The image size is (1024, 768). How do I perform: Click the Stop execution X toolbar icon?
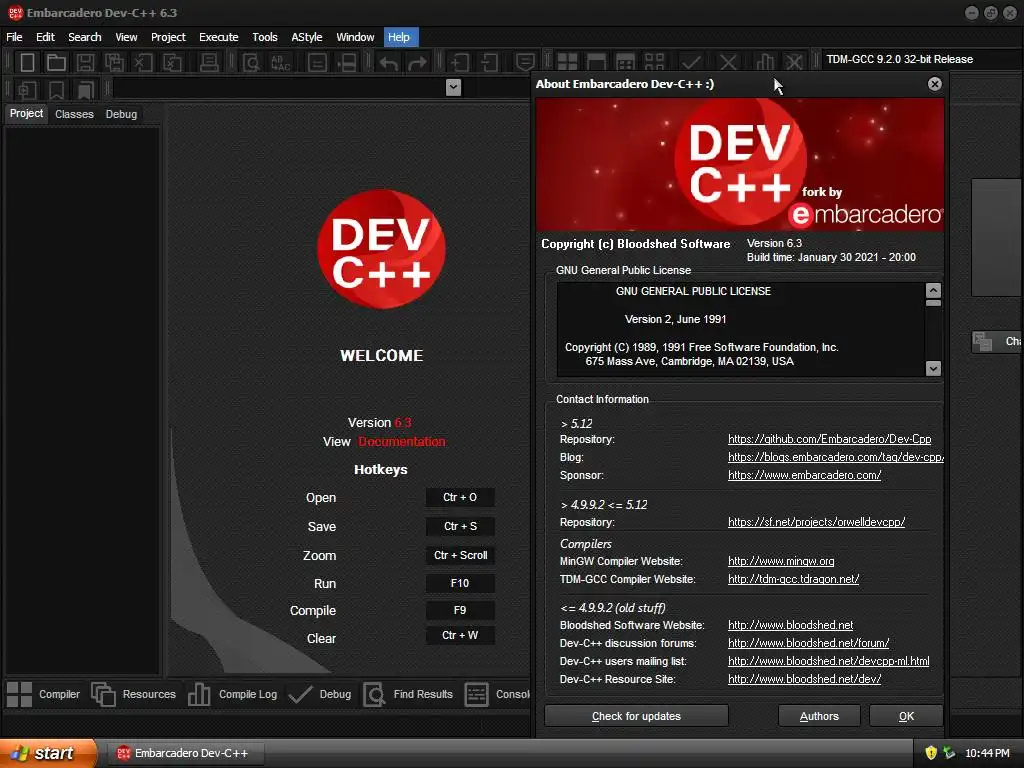728,63
